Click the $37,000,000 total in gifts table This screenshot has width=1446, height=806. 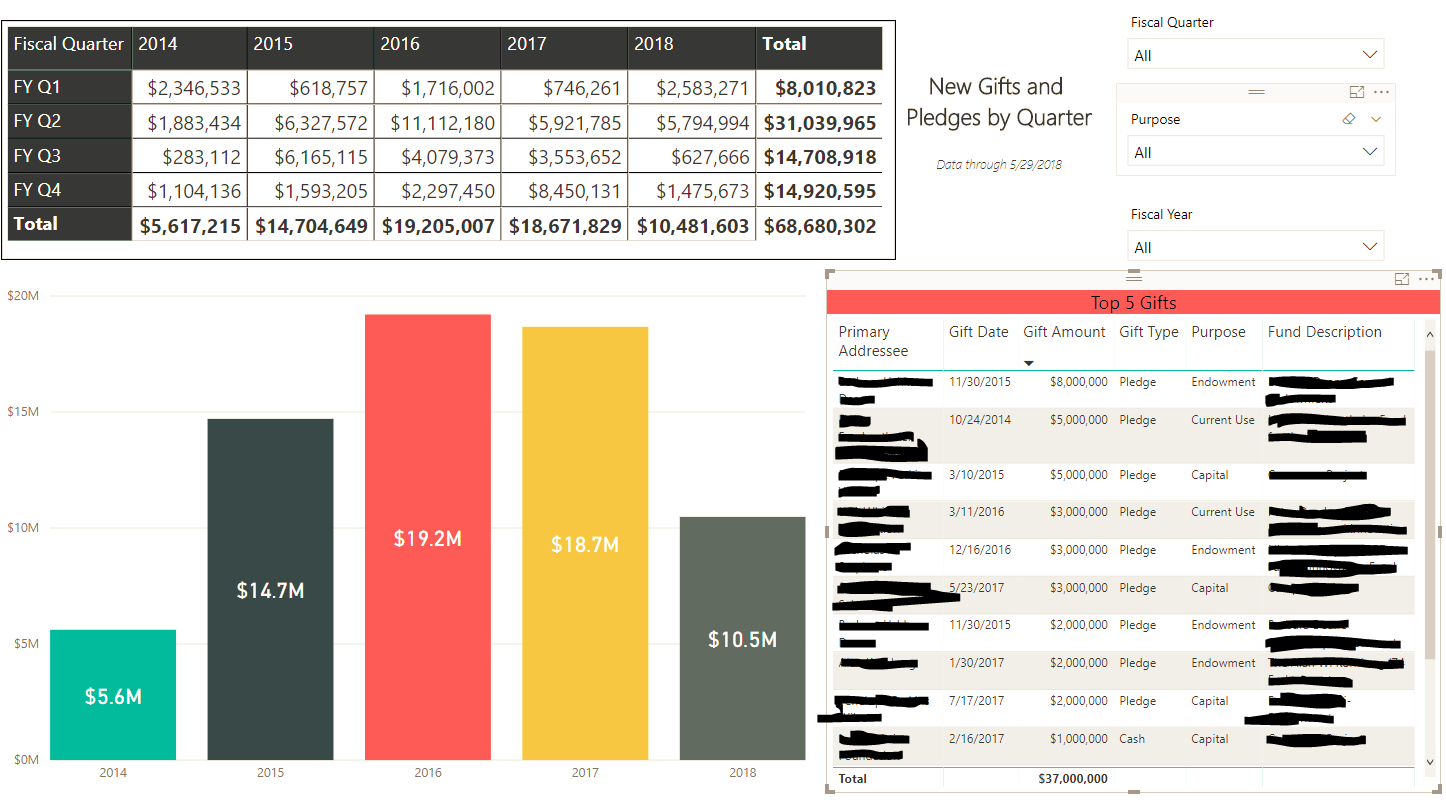click(1073, 778)
